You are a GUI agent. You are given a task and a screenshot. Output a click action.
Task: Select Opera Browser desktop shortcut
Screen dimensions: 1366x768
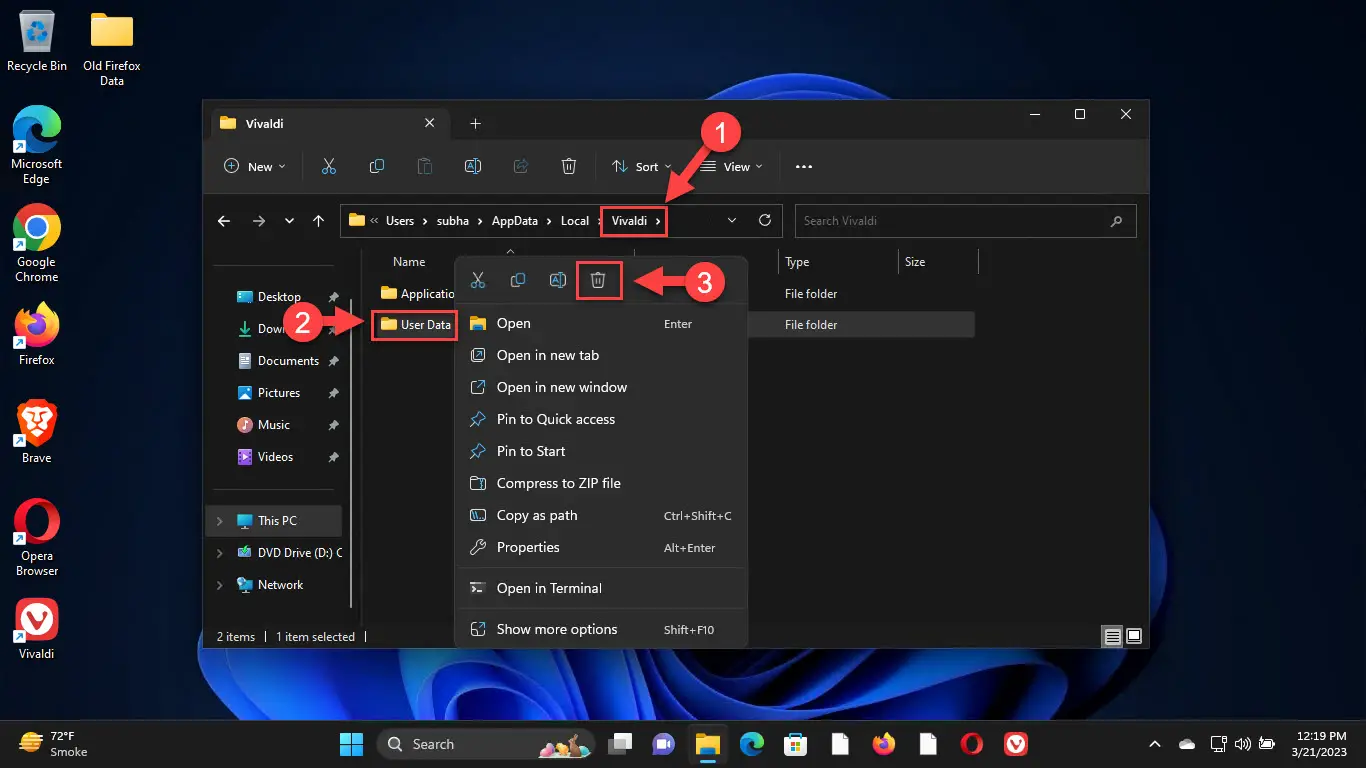point(37,538)
